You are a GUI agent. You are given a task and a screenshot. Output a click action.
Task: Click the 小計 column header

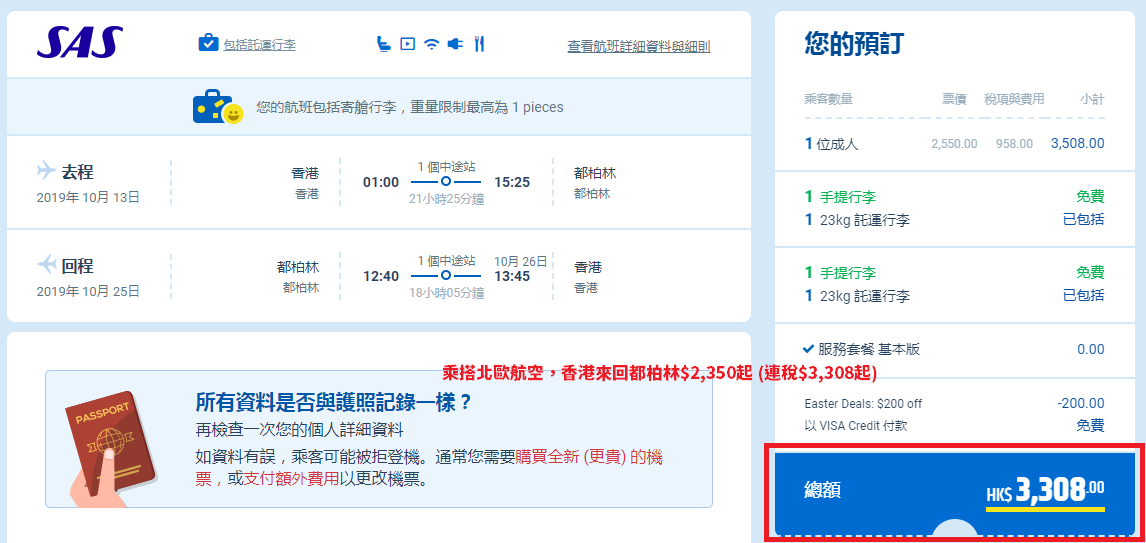(1093, 99)
